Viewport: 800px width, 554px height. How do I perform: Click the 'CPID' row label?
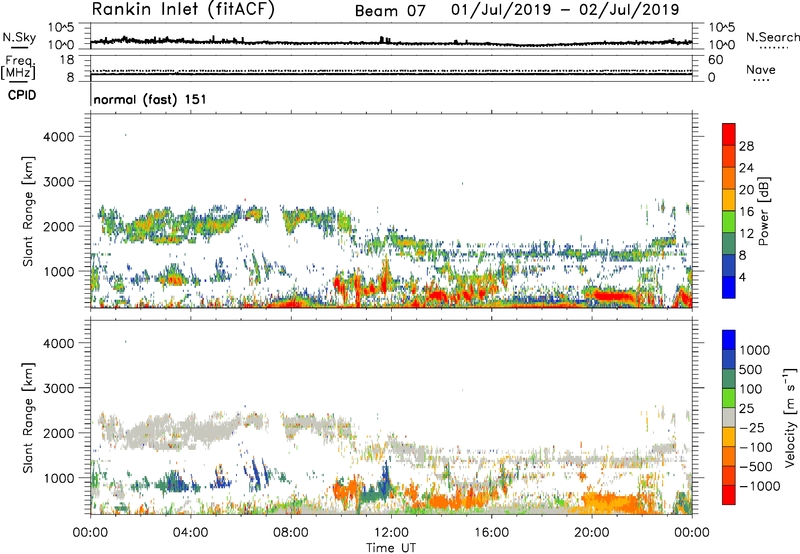click(22, 95)
